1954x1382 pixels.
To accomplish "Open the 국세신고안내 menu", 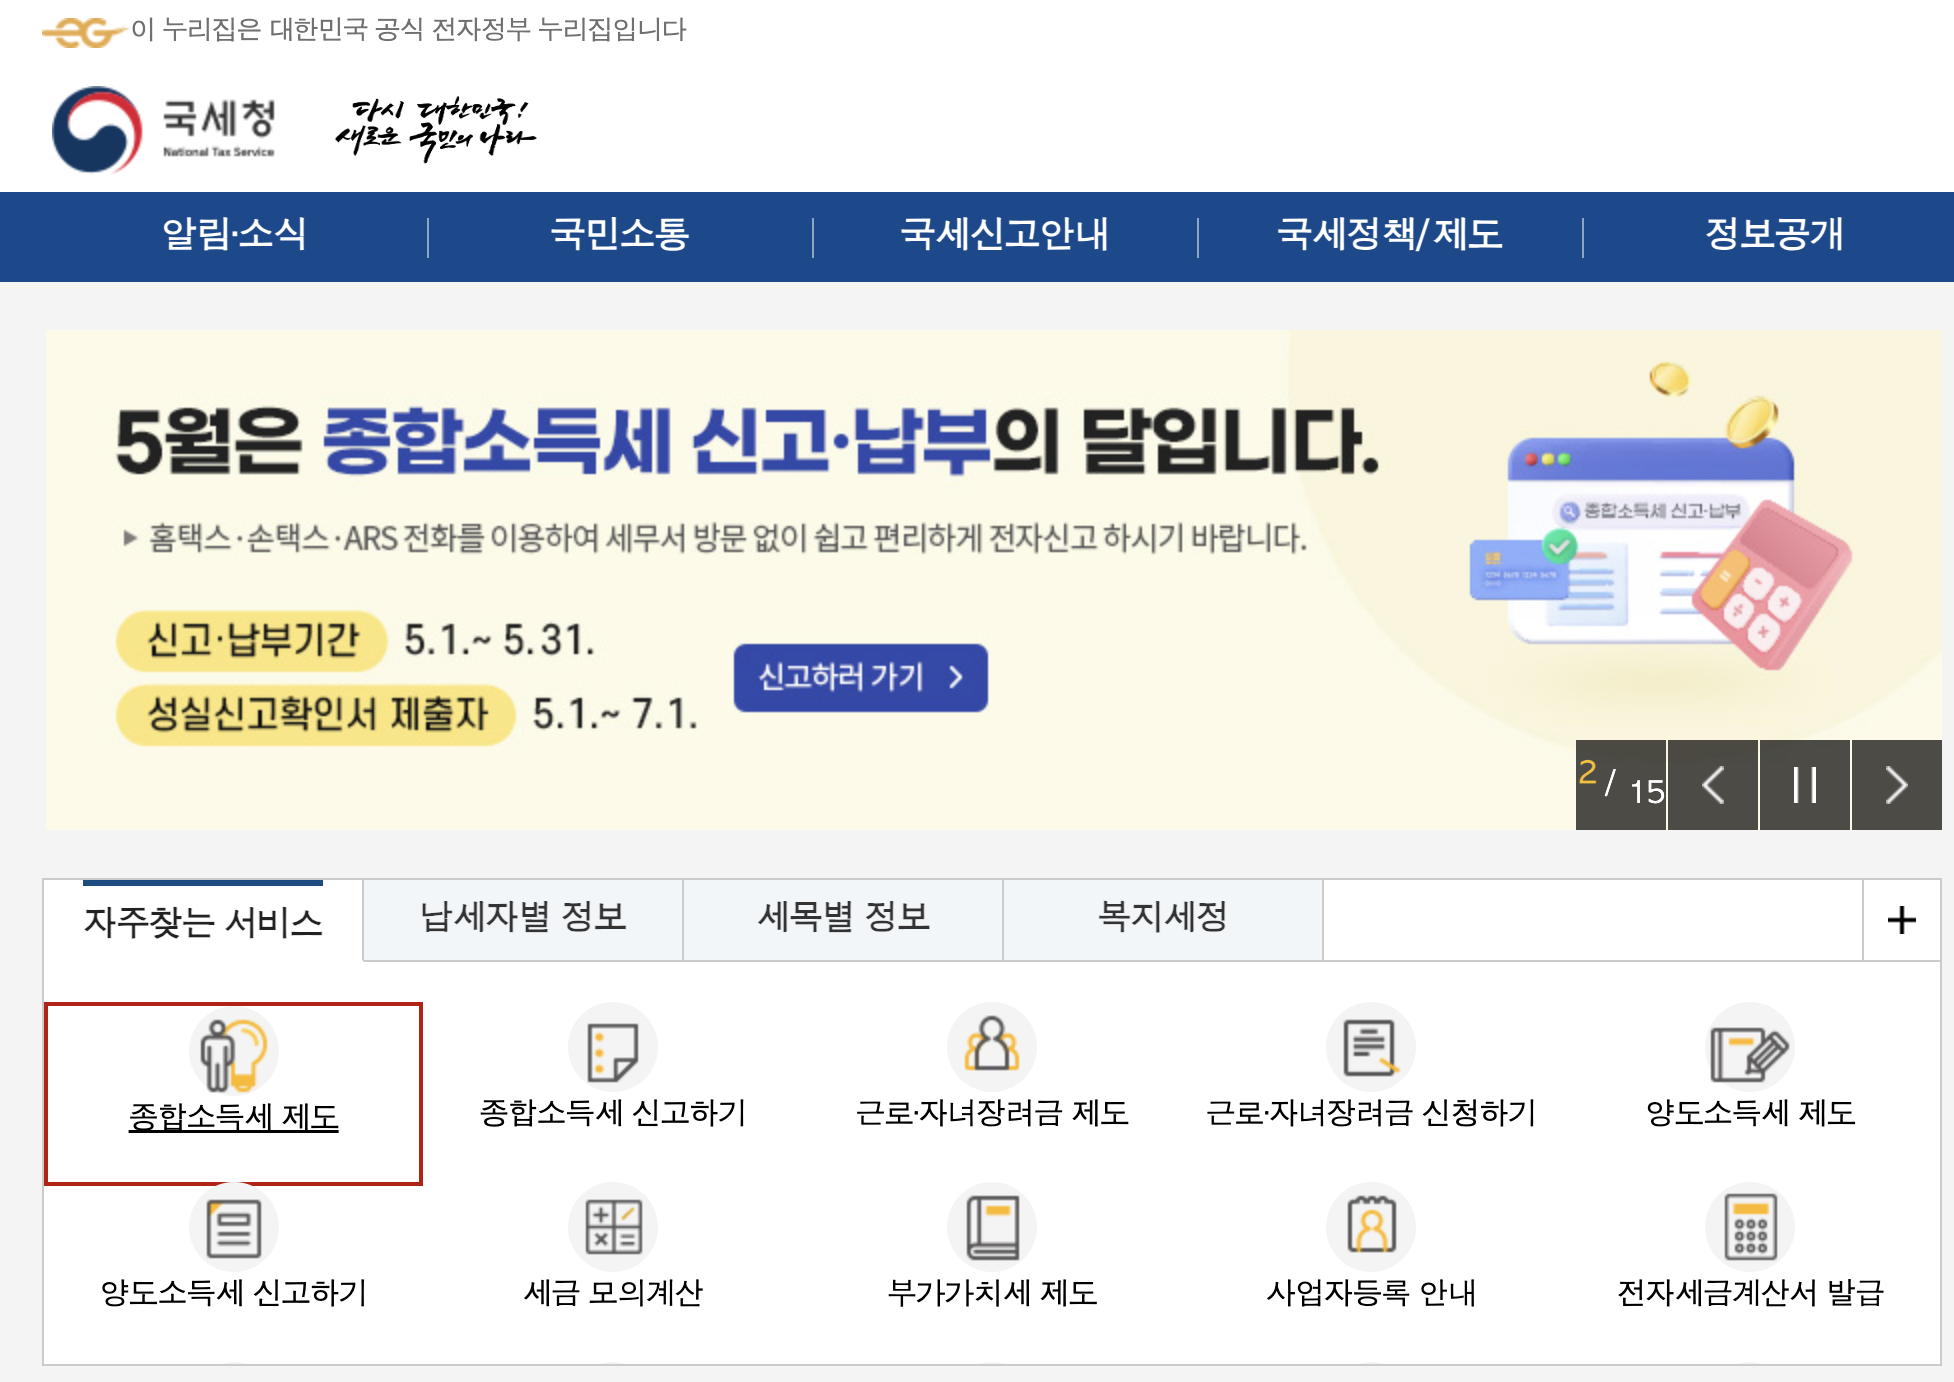I will [1004, 235].
